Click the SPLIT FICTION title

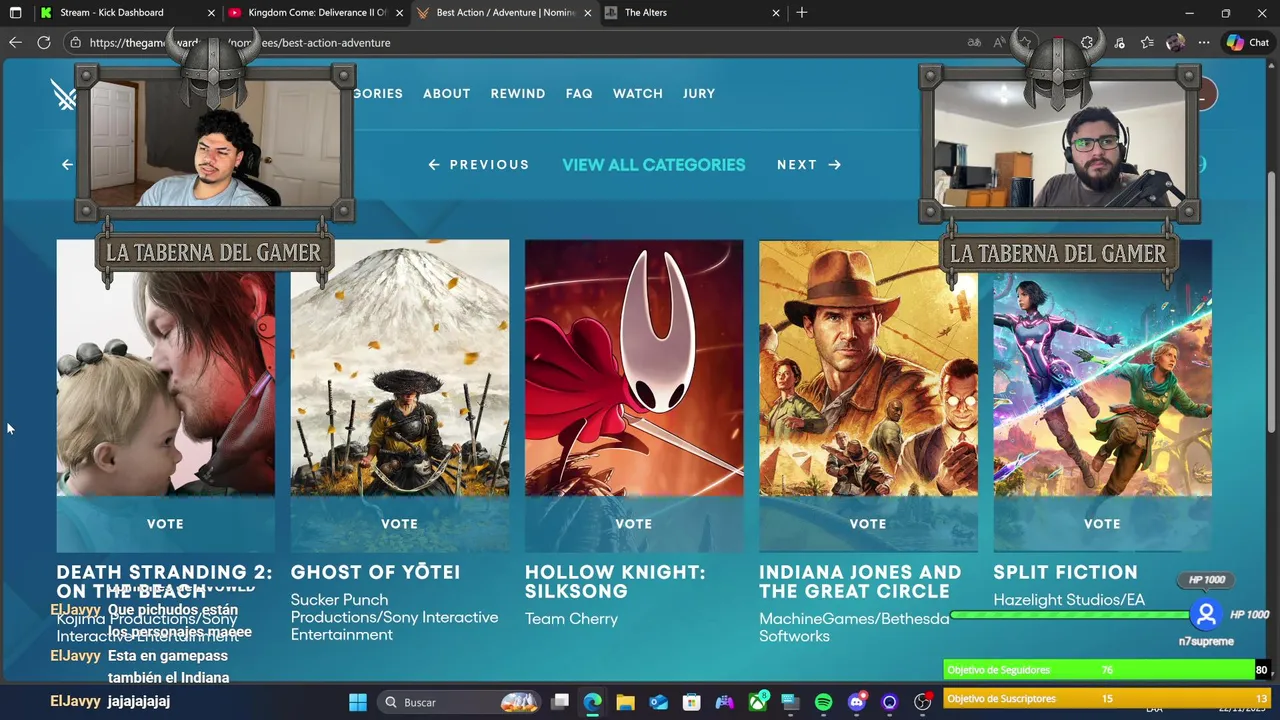point(1065,572)
